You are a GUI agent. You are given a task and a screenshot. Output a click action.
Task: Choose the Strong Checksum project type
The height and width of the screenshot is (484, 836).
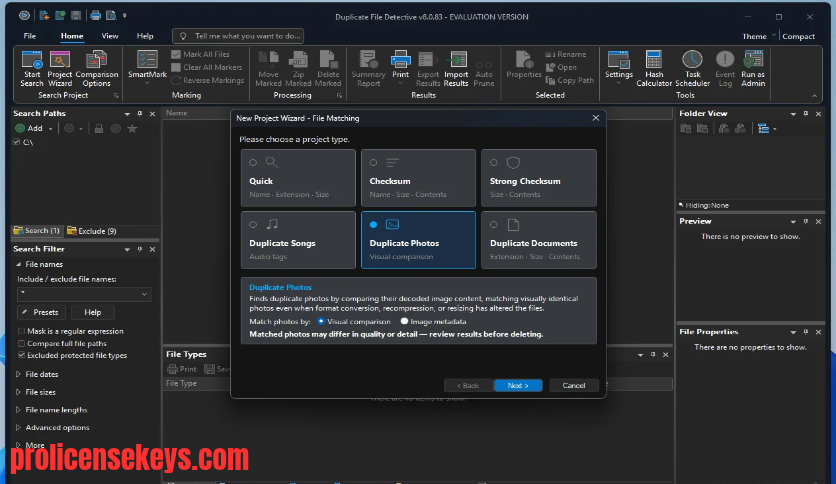538,178
